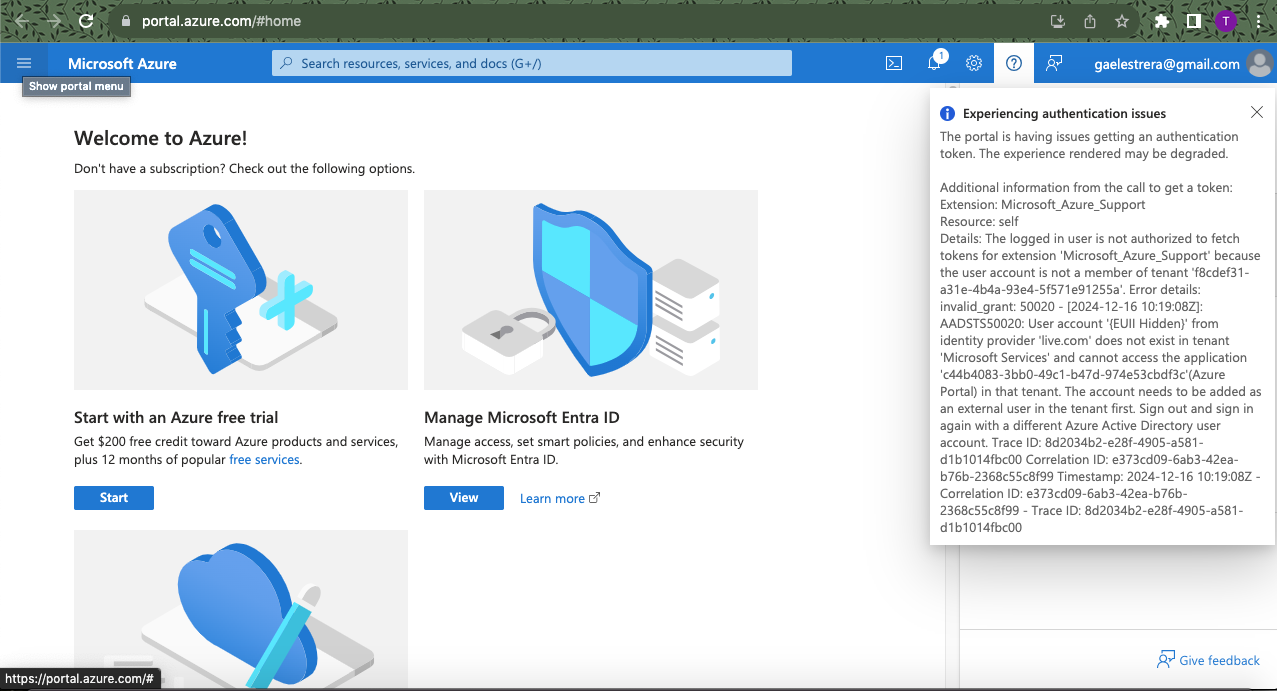Focus the Search resources, services, and docs field

click(x=532, y=63)
